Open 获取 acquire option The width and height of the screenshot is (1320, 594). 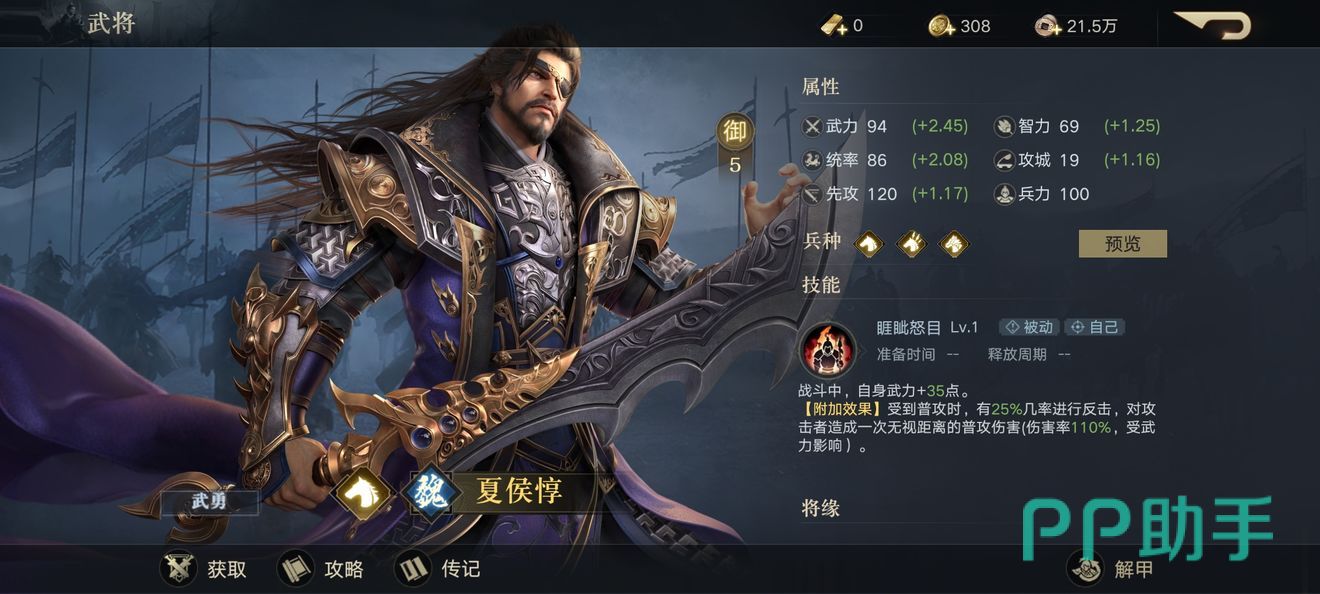pyautogui.click(x=204, y=569)
